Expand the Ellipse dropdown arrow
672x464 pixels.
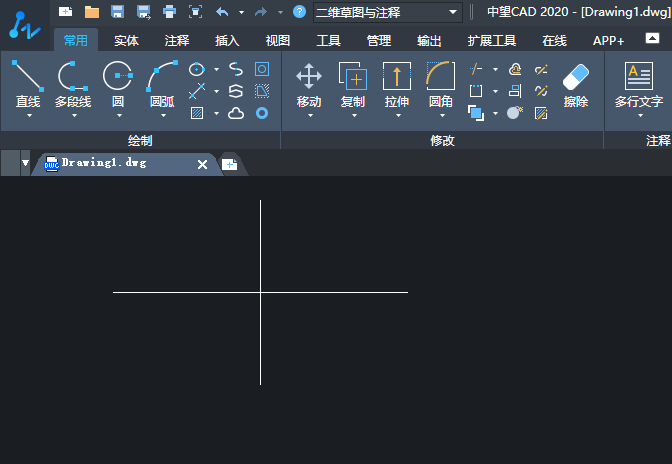pyautogui.click(x=216, y=69)
